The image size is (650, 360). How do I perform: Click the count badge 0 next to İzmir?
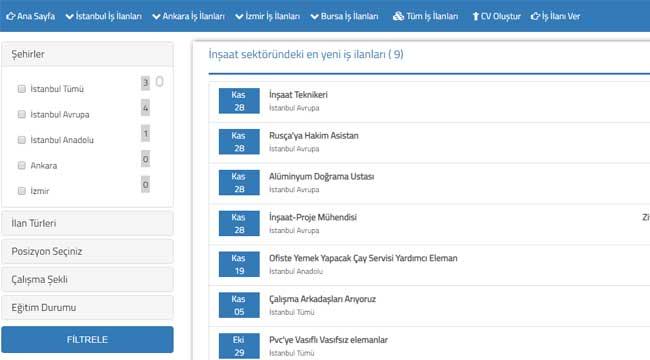[x=146, y=185]
